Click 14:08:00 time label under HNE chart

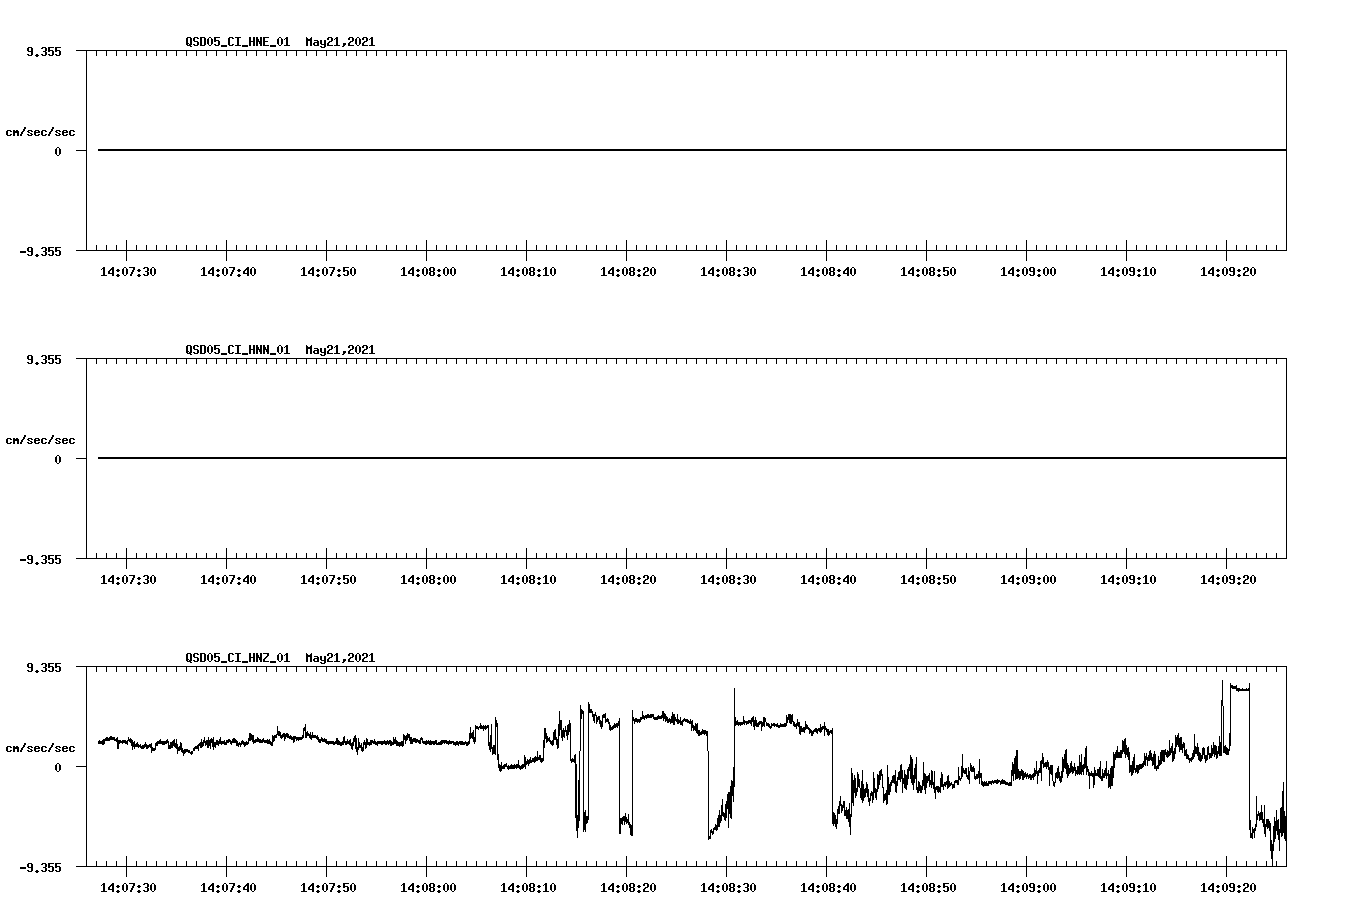coord(428,271)
